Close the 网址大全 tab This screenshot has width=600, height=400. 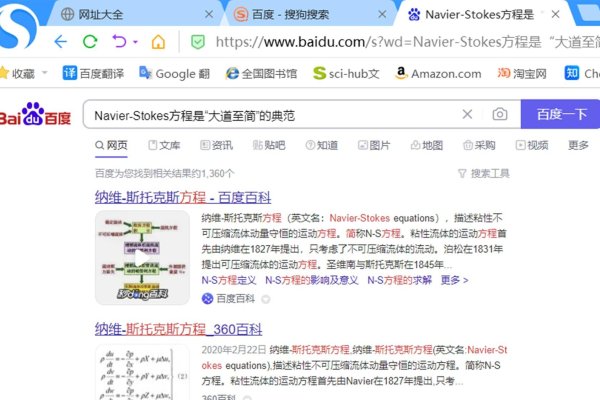pos(209,15)
